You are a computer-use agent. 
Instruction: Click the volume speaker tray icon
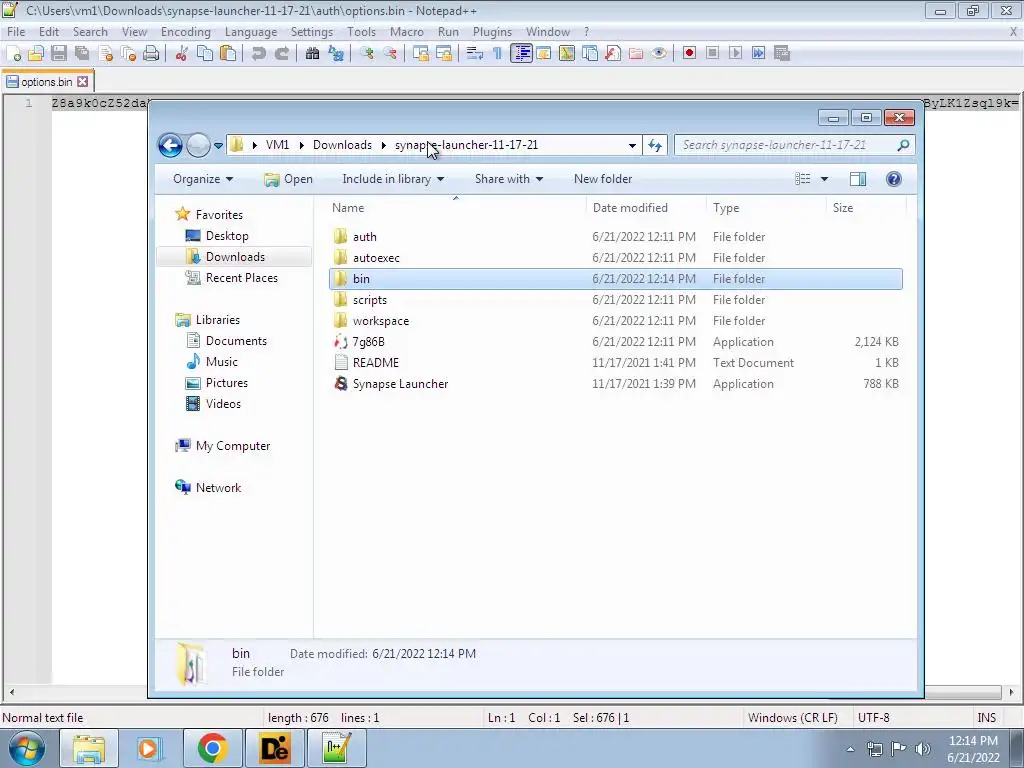pyautogui.click(x=923, y=749)
